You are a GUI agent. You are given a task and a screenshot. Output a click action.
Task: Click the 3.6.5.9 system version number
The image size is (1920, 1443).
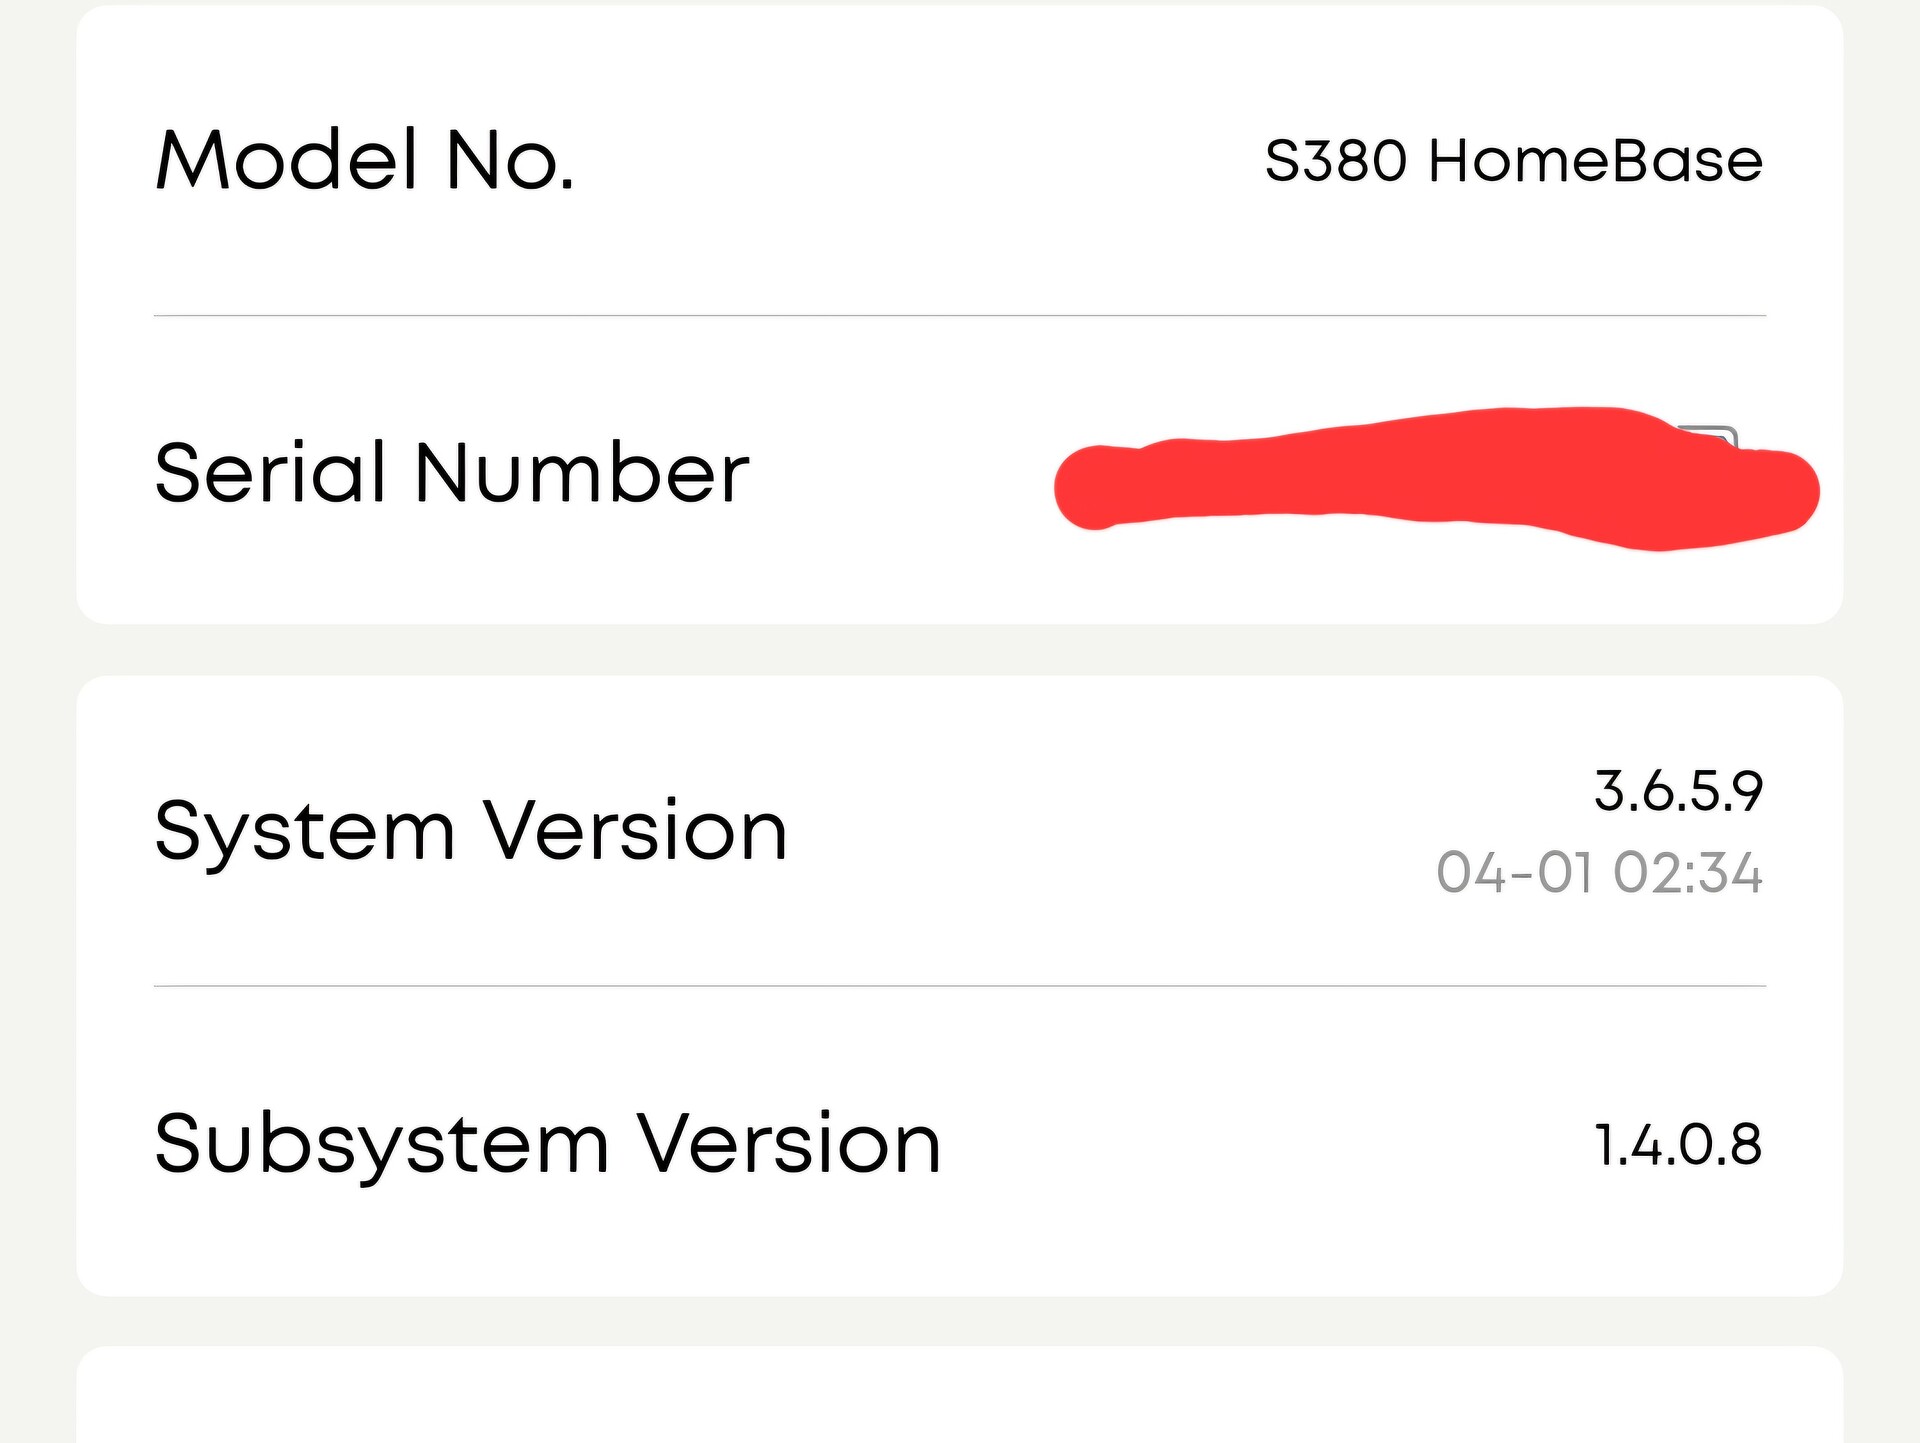point(1678,792)
